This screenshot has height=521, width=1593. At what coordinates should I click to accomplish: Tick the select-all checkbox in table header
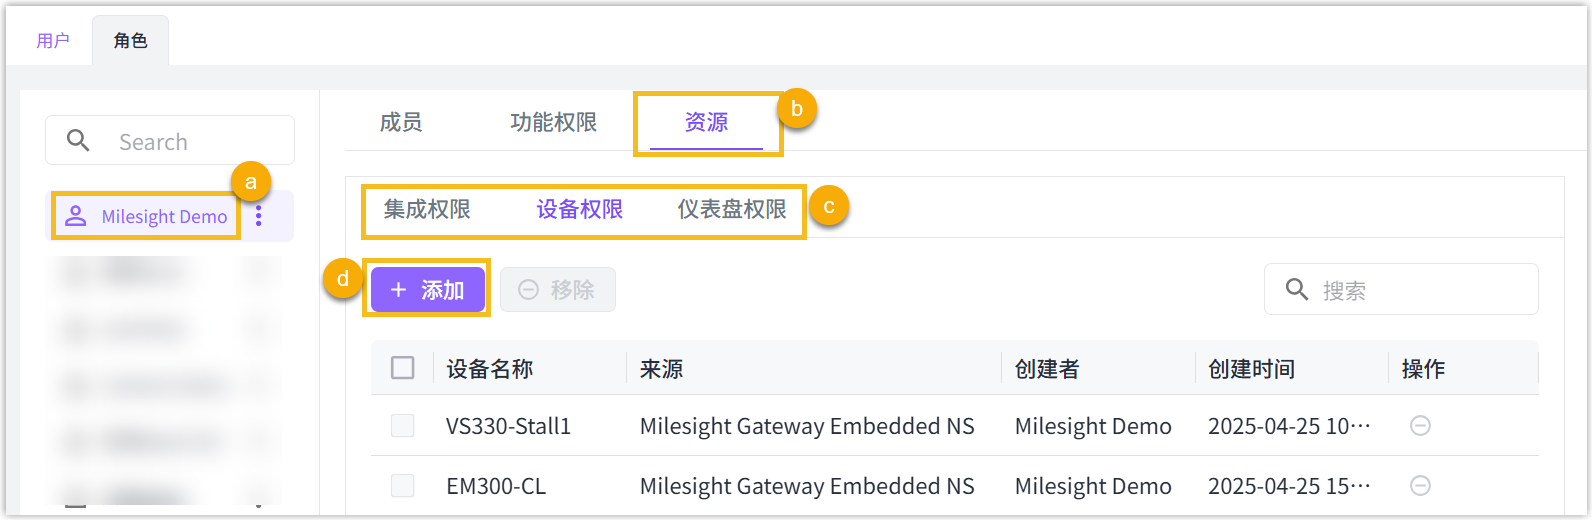[x=403, y=368]
